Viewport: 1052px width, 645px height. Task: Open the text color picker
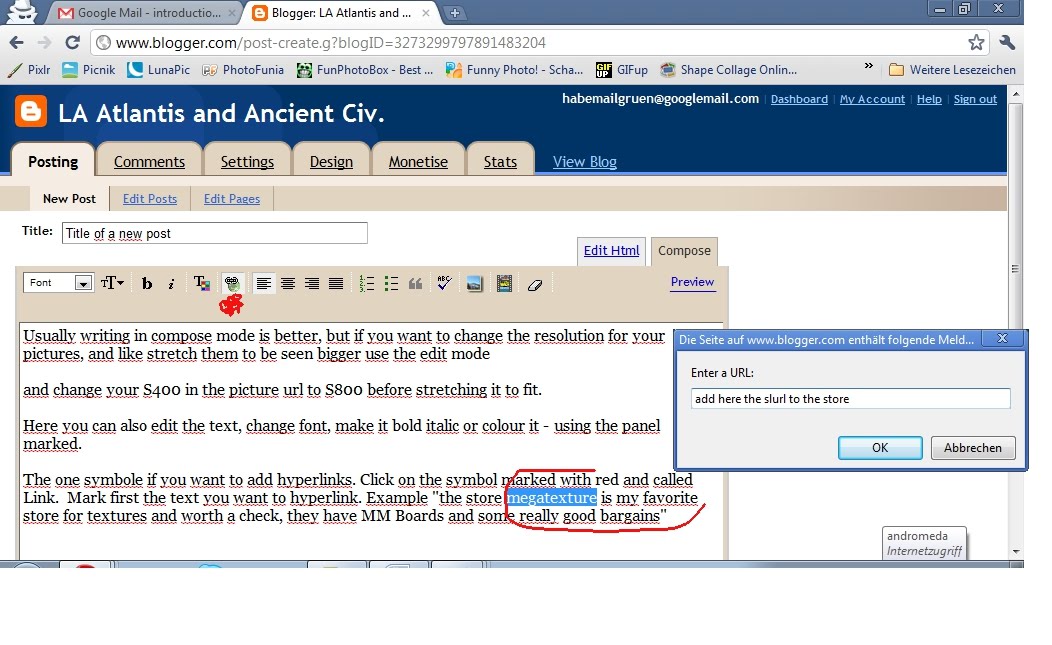(x=201, y=283)
